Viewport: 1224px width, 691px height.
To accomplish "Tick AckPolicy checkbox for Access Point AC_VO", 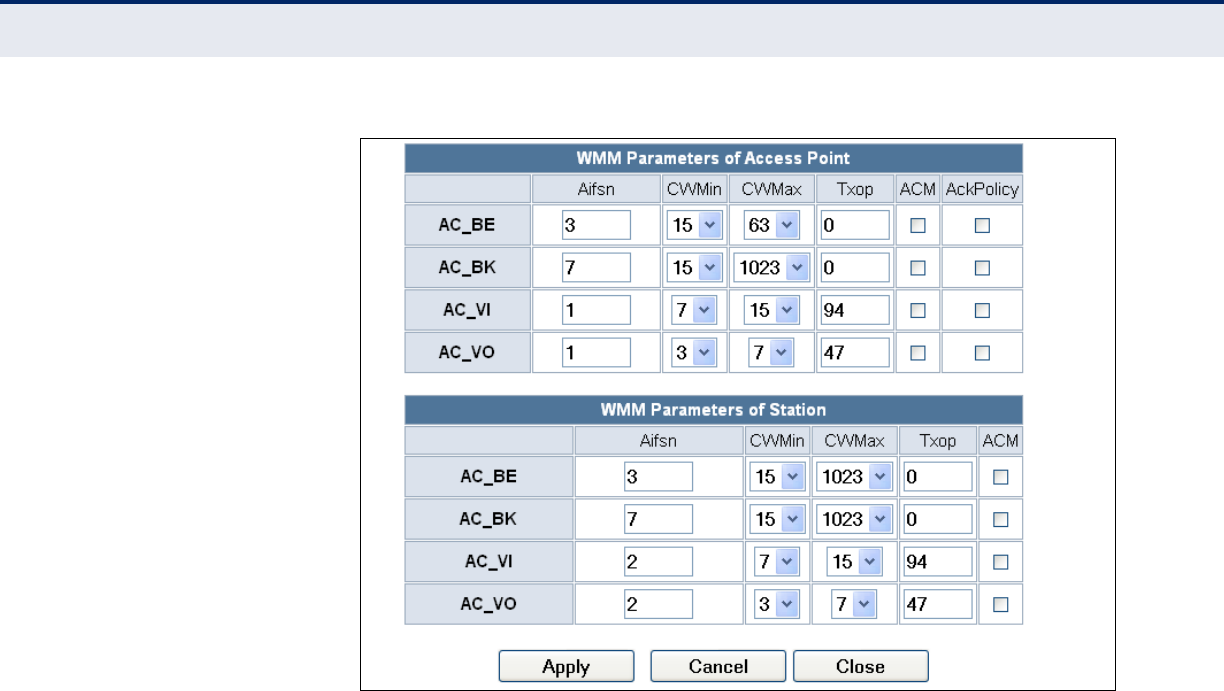I will point(982,352).
